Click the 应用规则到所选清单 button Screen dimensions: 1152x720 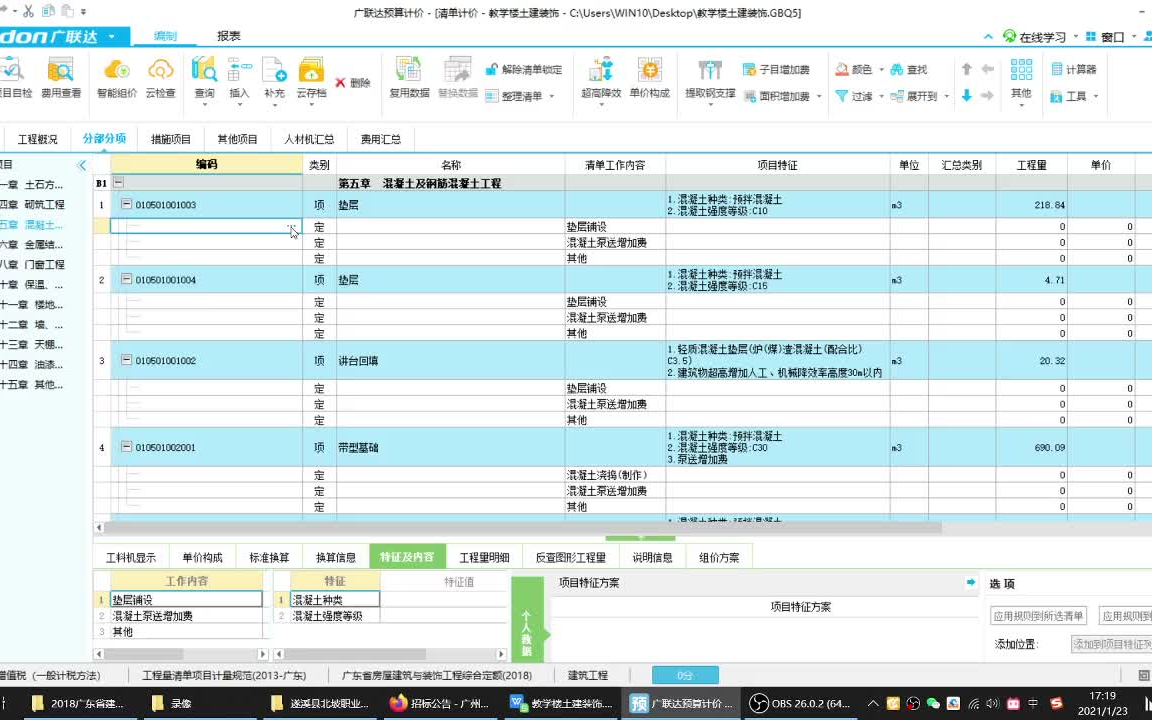point(1041,615)
